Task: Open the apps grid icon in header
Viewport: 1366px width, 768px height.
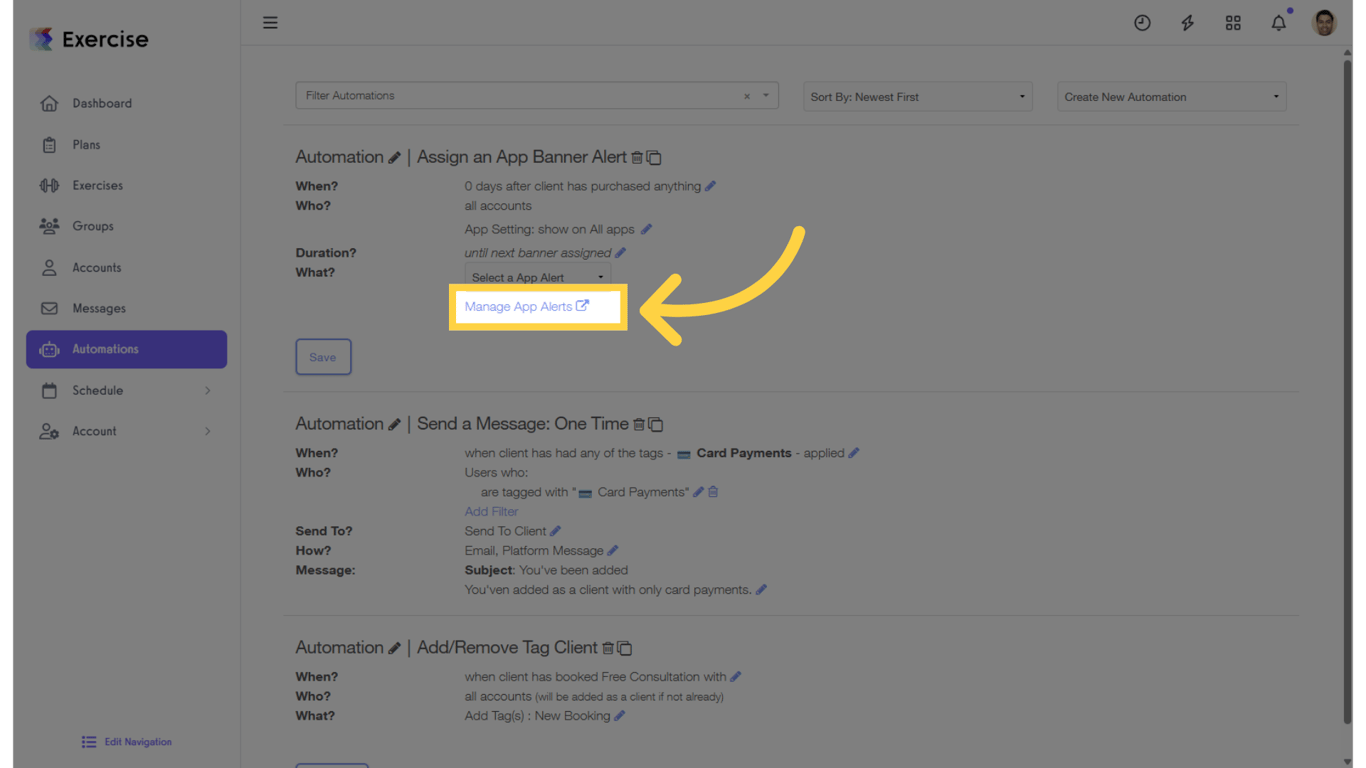Action: tap(1233, 23)
